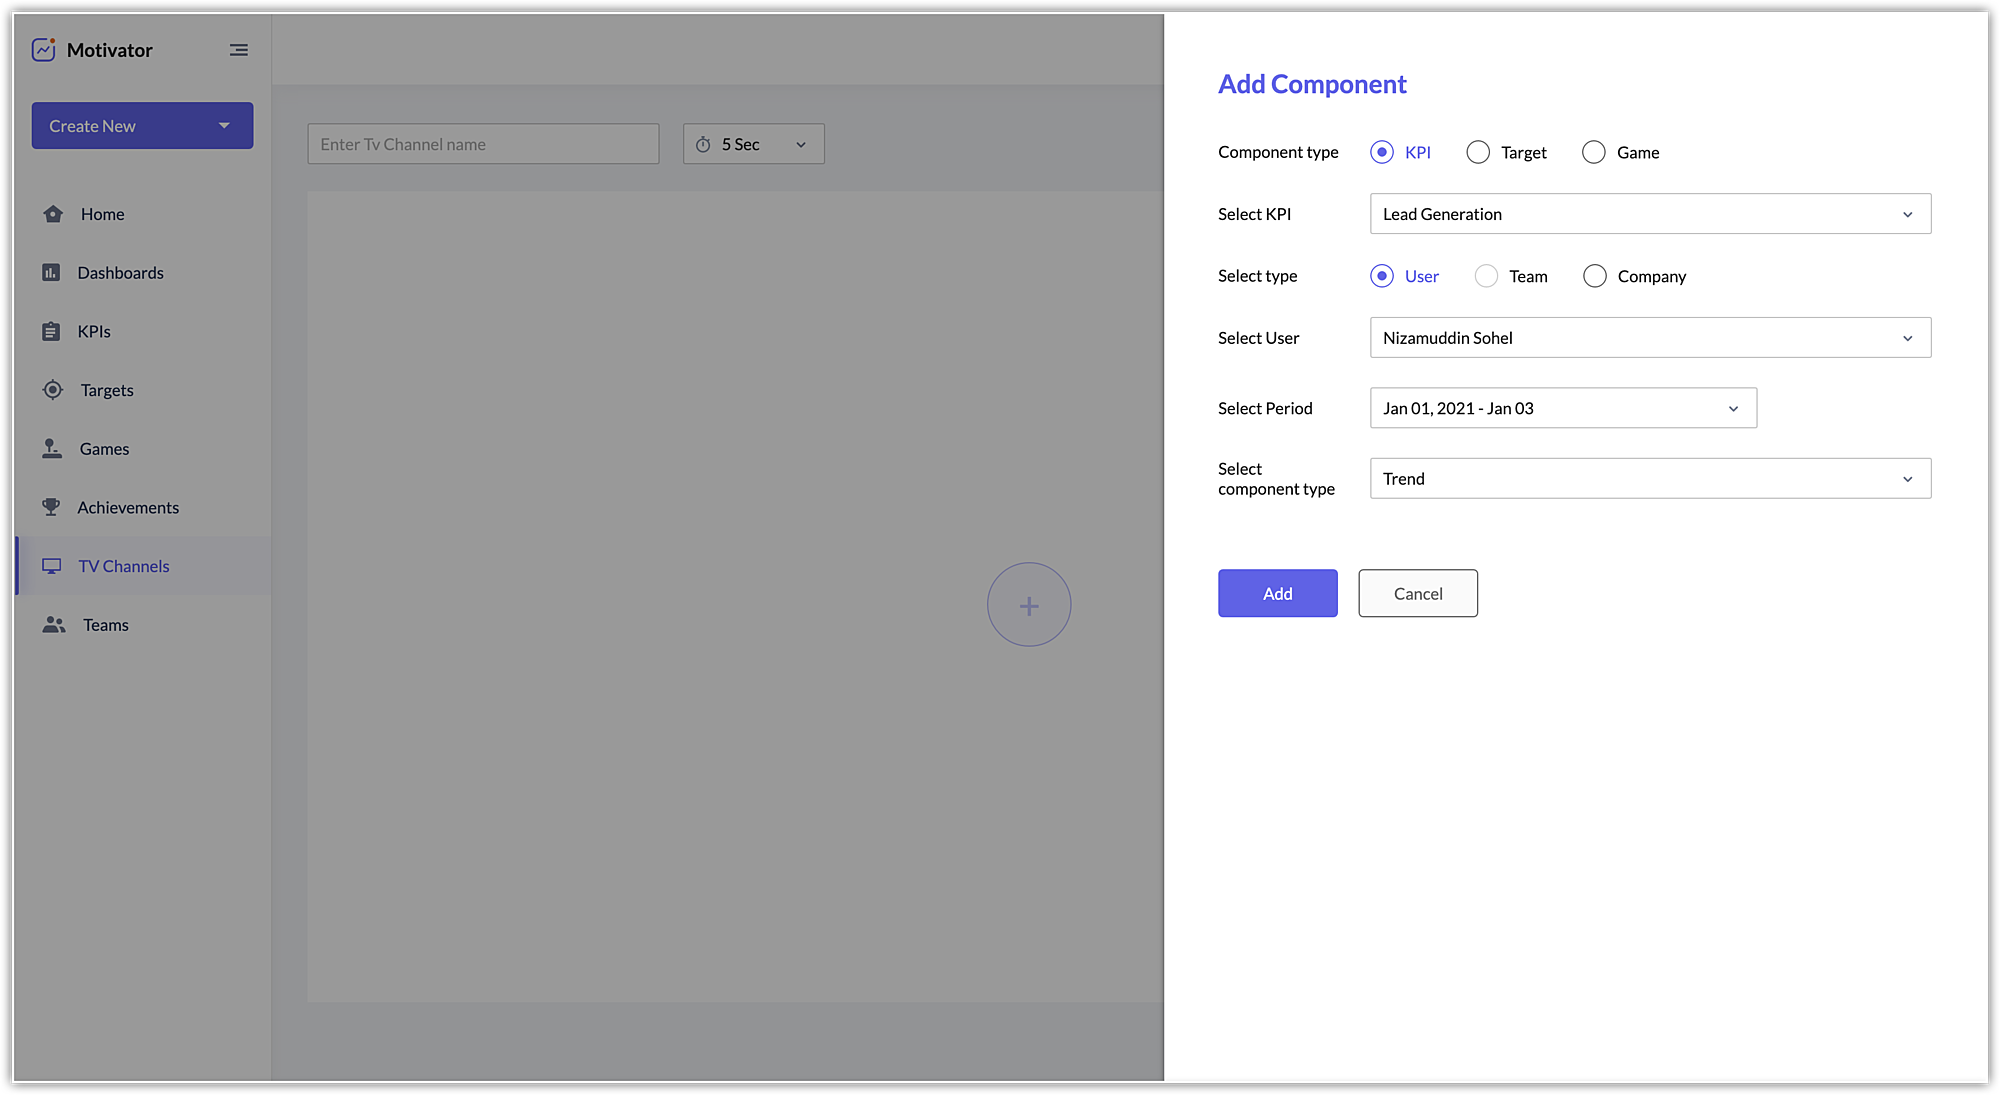Click the Enter Tv Channel name field

tap(483, 144)
